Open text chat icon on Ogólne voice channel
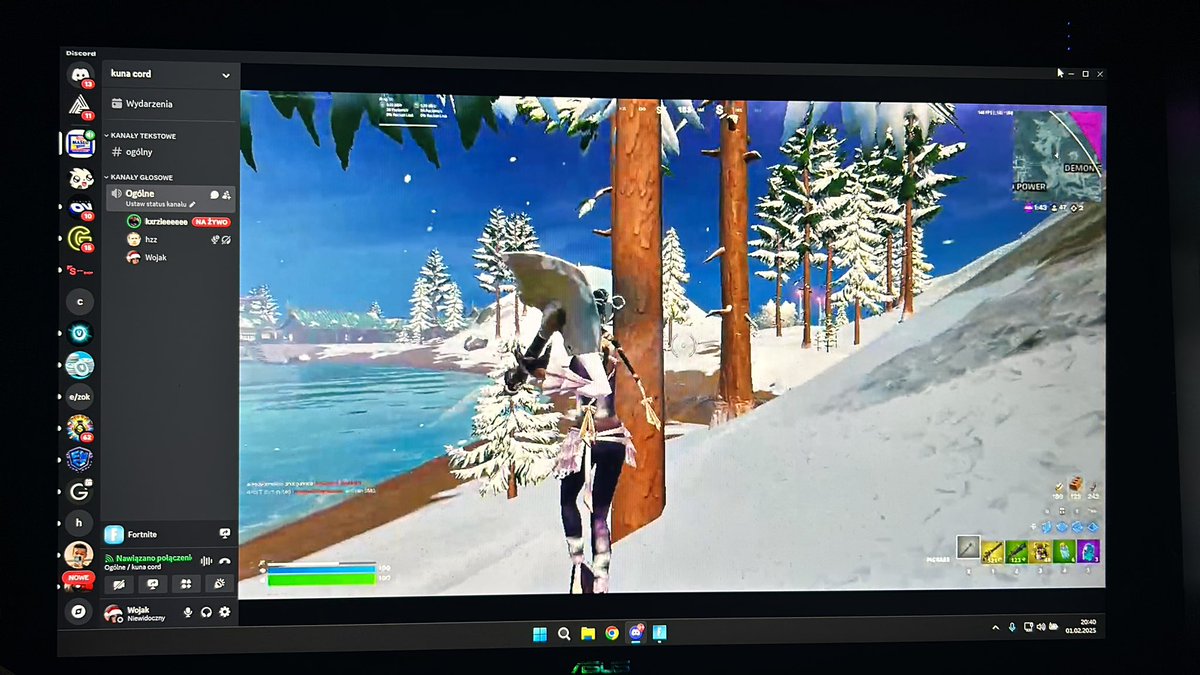This screenshot has height=675, width=1200. [214, 194]
